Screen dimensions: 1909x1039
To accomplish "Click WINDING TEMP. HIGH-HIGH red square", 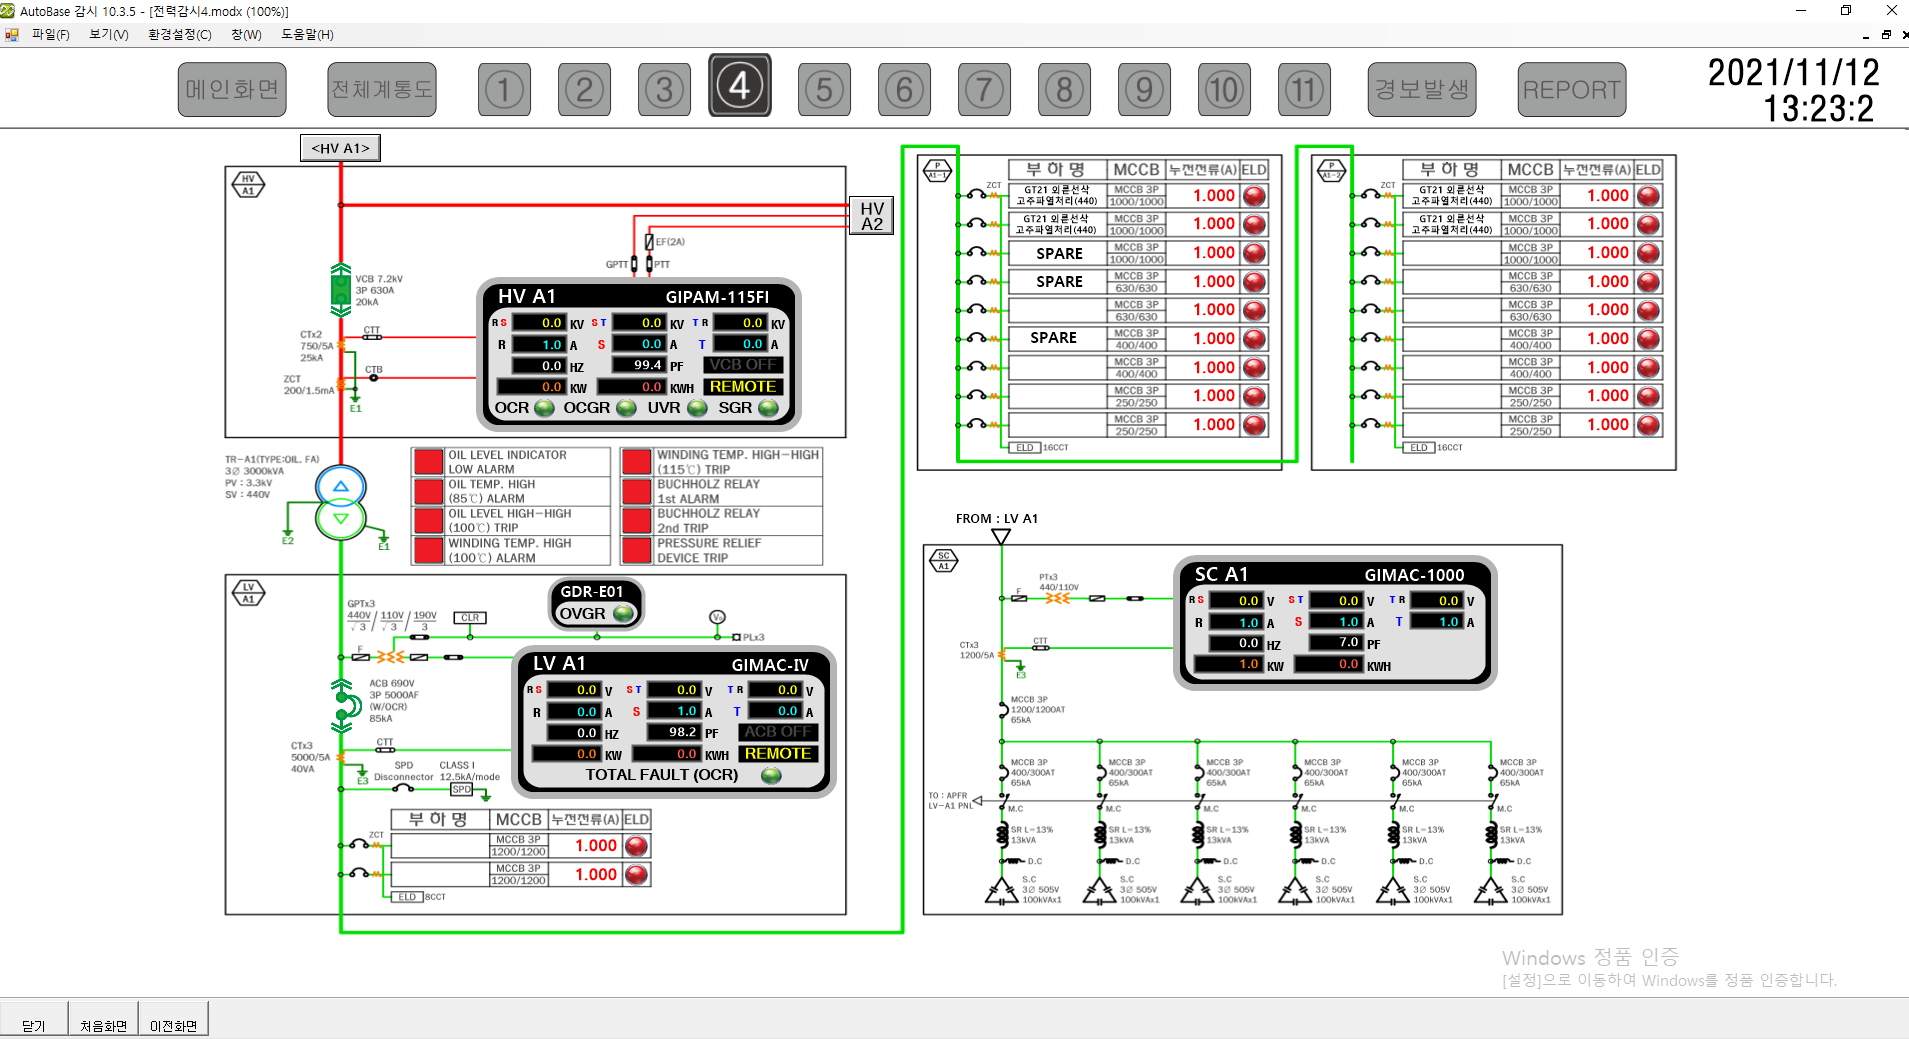I will 637,461.
